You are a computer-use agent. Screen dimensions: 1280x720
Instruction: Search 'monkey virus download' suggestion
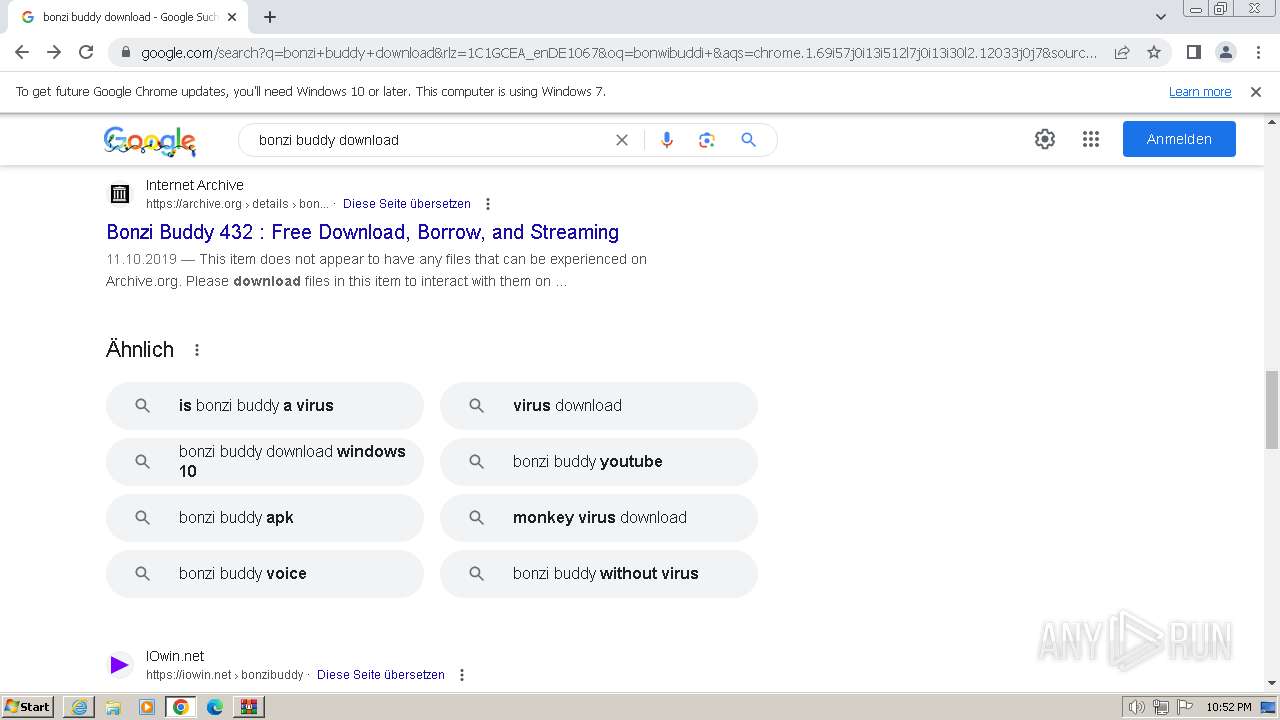tap(599, 518)
